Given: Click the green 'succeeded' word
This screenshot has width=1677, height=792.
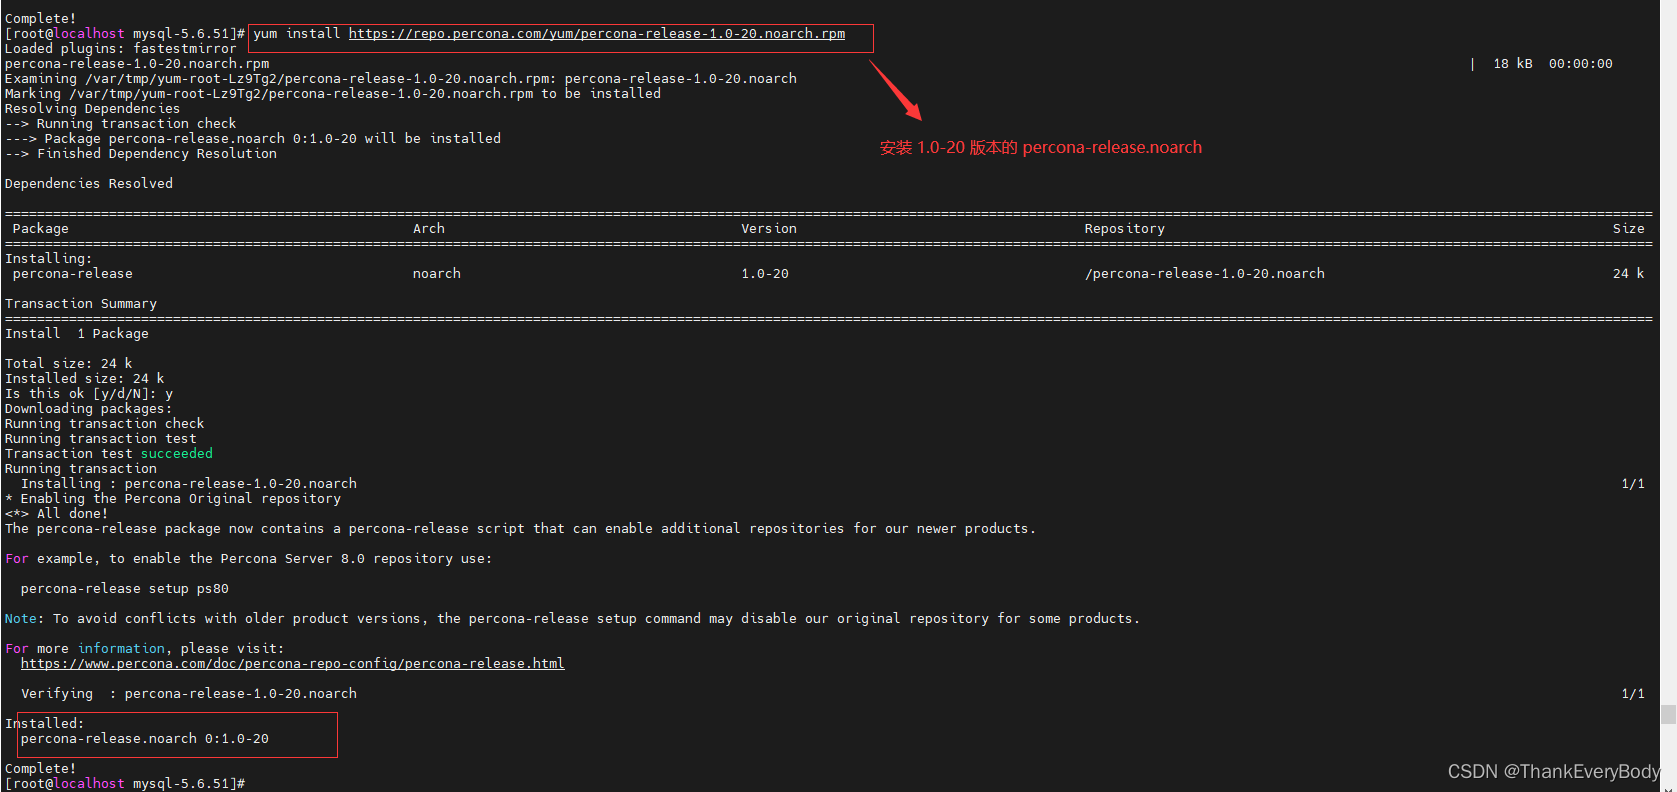Looking at the screenshot, I should coord(177,454).
